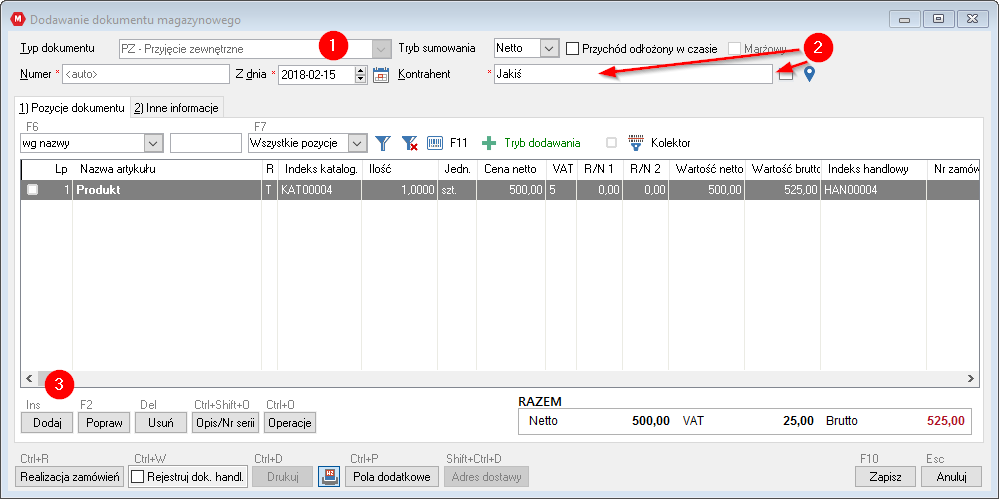Open the wg nazwy sort dropdown
Viewport: 999px width, 499px height.
pos(154,143)
